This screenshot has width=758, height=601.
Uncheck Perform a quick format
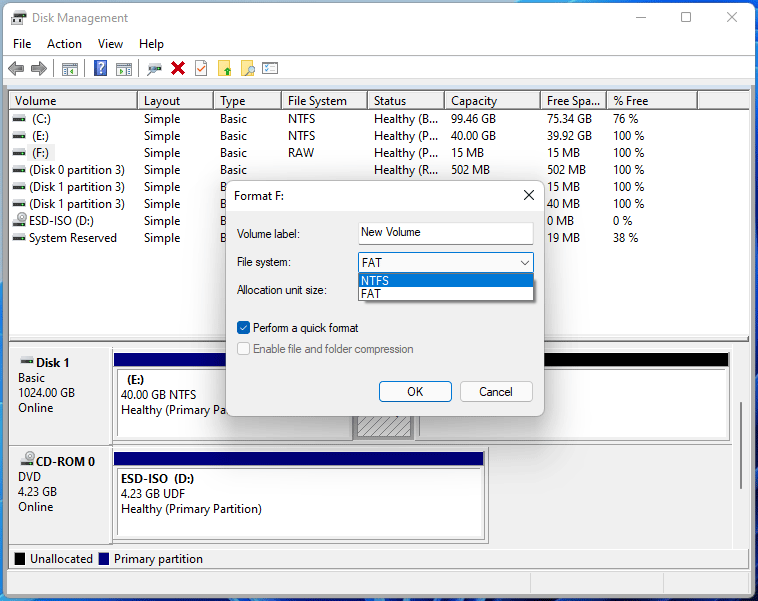(243, 328)
